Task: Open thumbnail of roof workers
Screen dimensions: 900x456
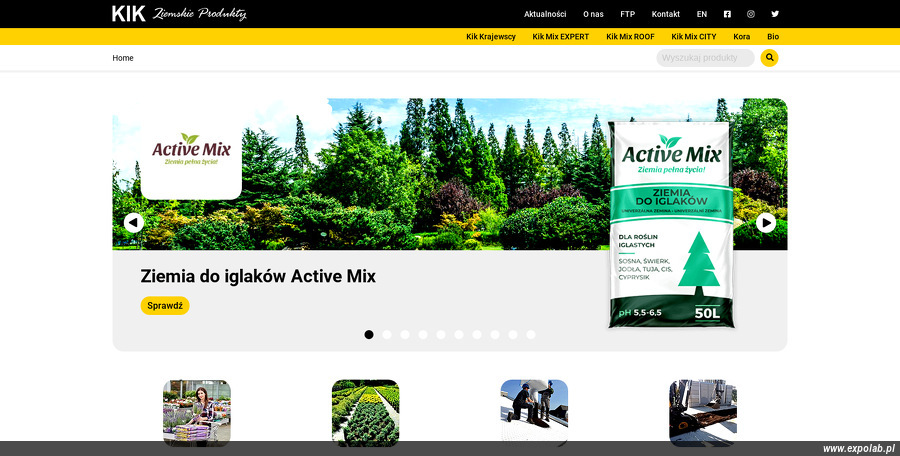Action: (534, 413)
